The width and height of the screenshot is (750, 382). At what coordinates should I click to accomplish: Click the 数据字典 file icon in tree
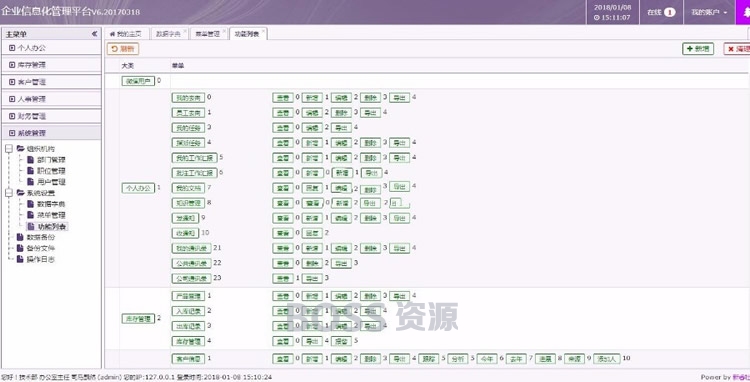(30, 204)
